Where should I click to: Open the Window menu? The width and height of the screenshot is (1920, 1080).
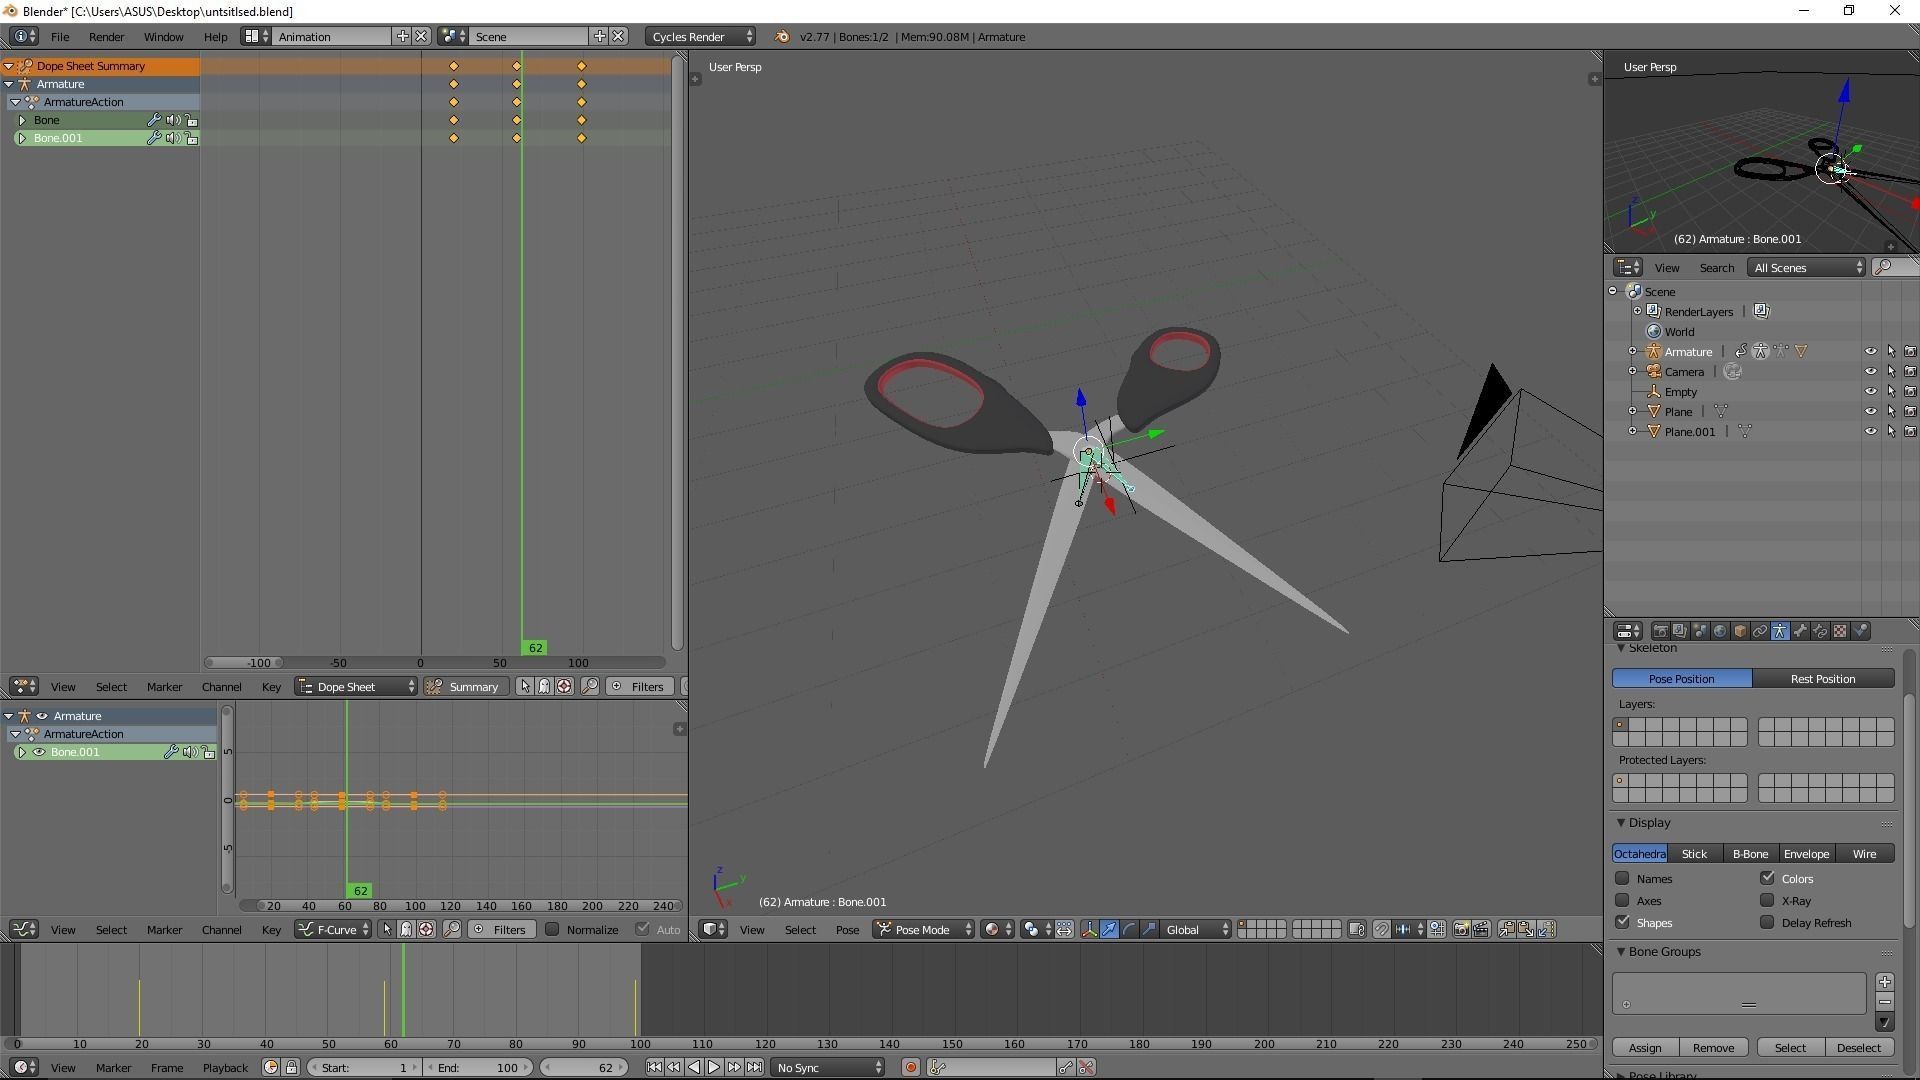pos(163,36)
